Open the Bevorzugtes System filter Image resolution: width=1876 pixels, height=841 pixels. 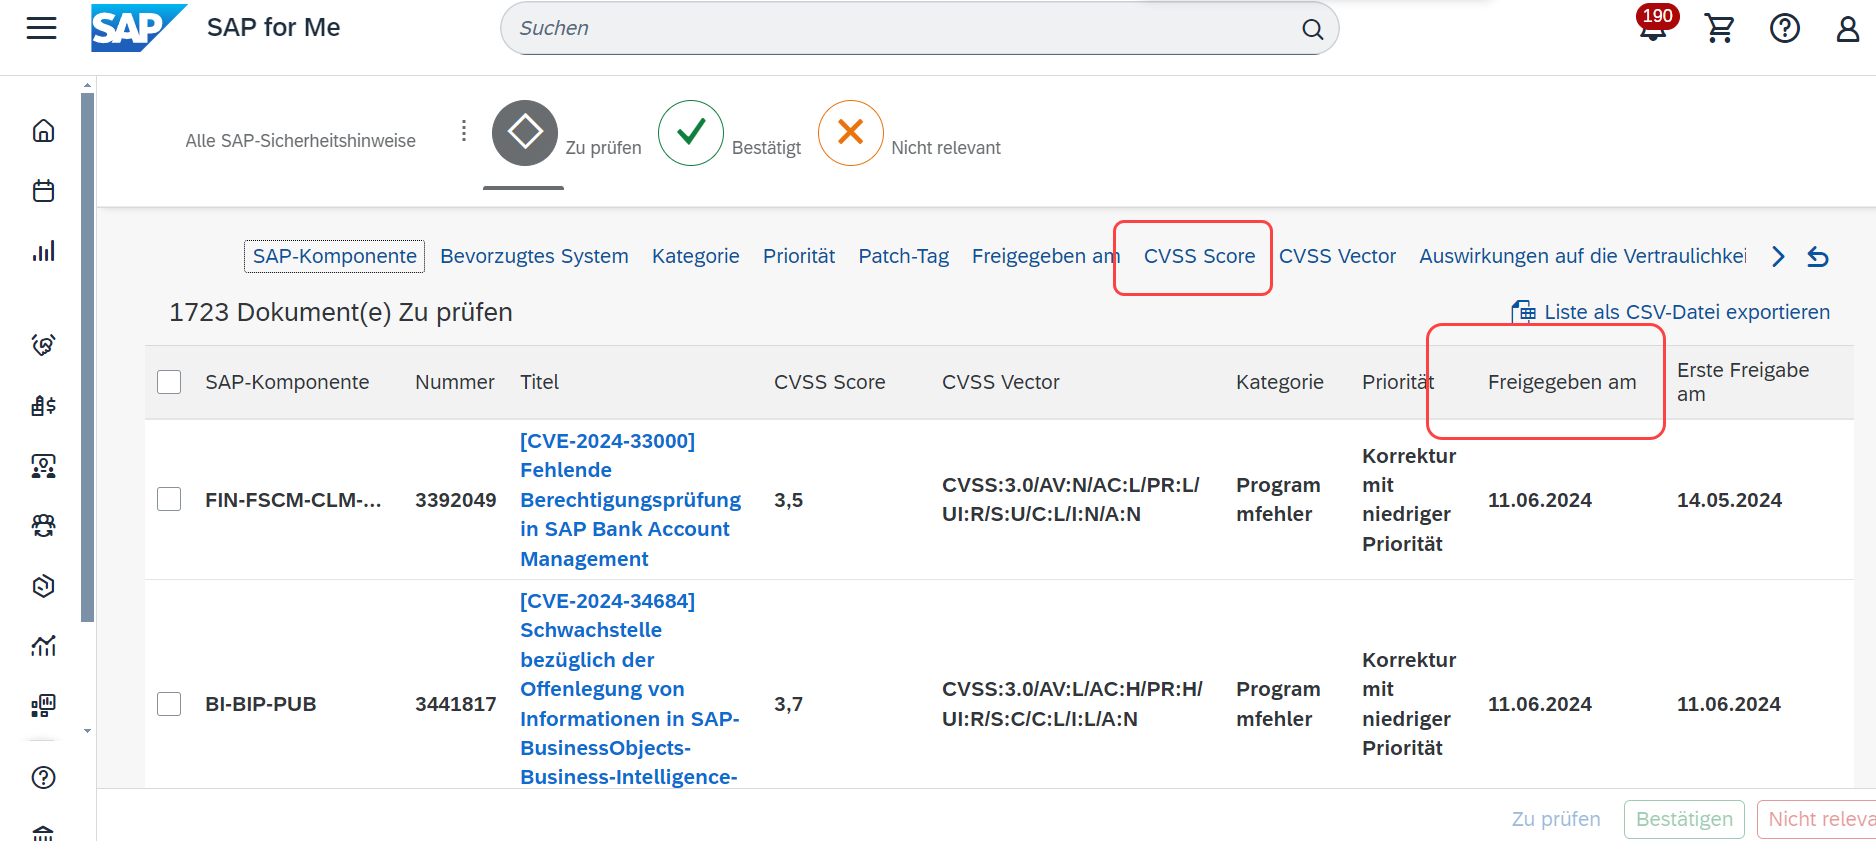(x=534, y=256)
